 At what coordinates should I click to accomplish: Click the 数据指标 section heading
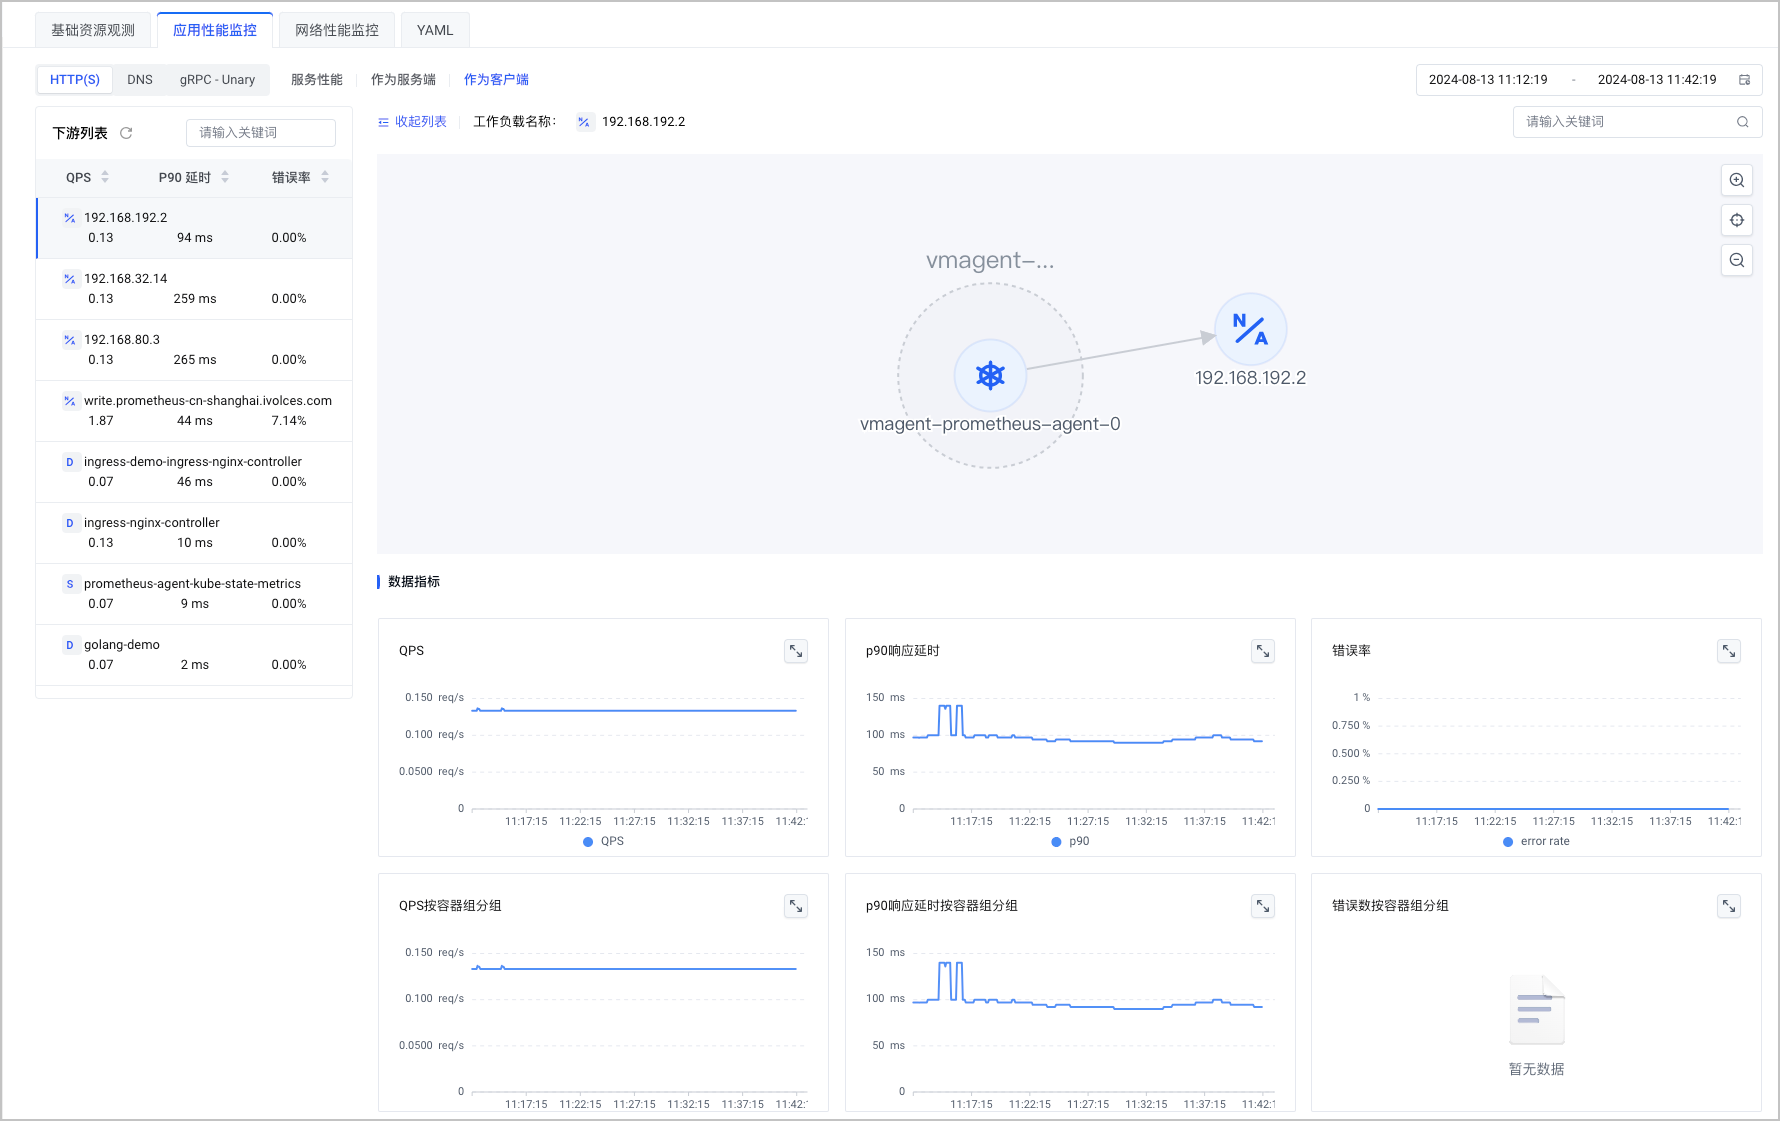[414, 582]
